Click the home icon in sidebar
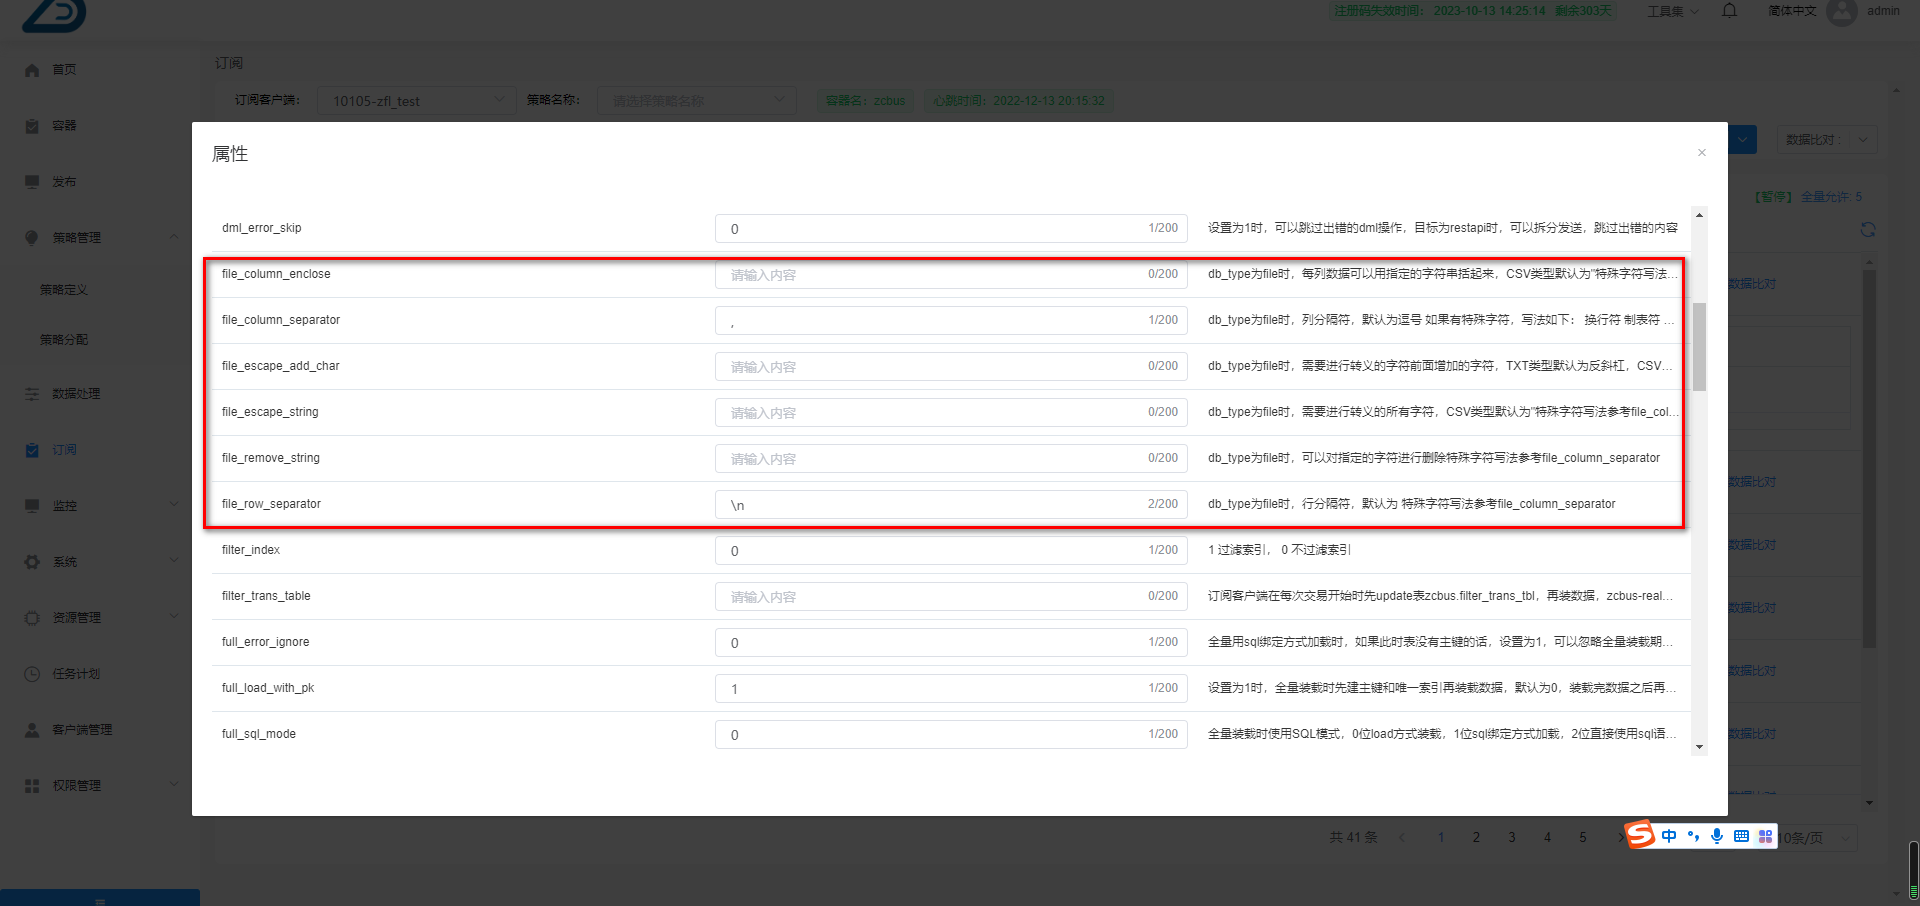The image size is (1920, 906). click(32, 70)
